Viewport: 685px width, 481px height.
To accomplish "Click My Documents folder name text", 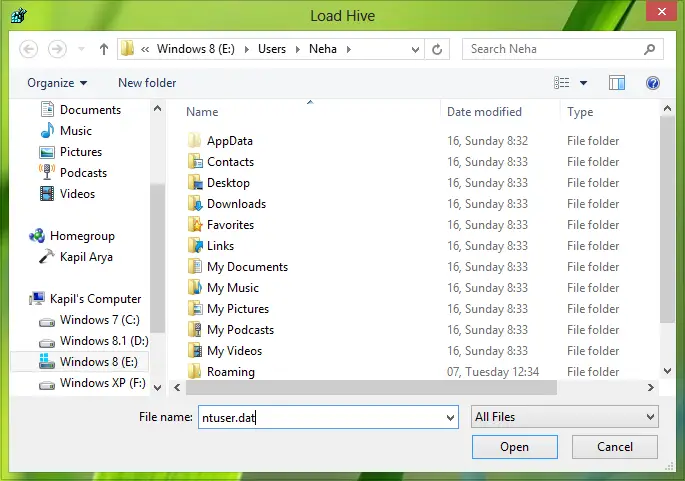I will [x=248, y=266].
